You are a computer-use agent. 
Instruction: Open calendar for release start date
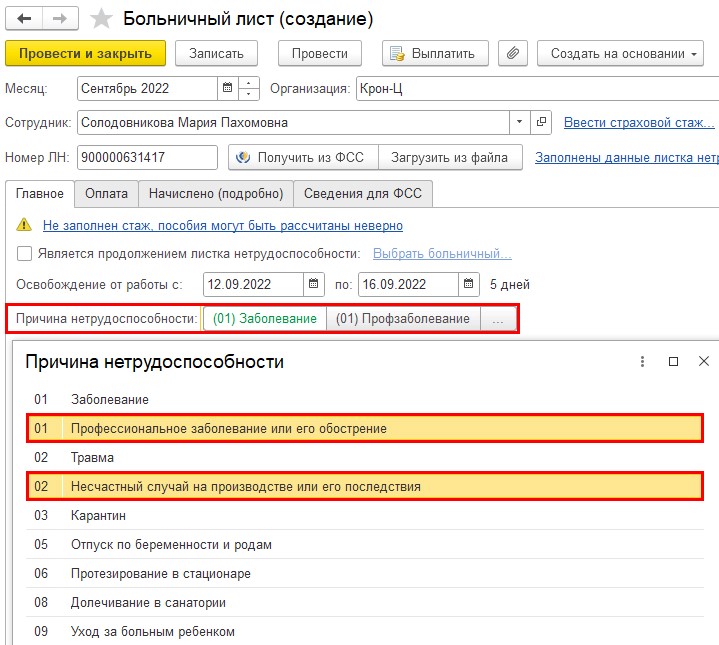[x=314, y=284]
